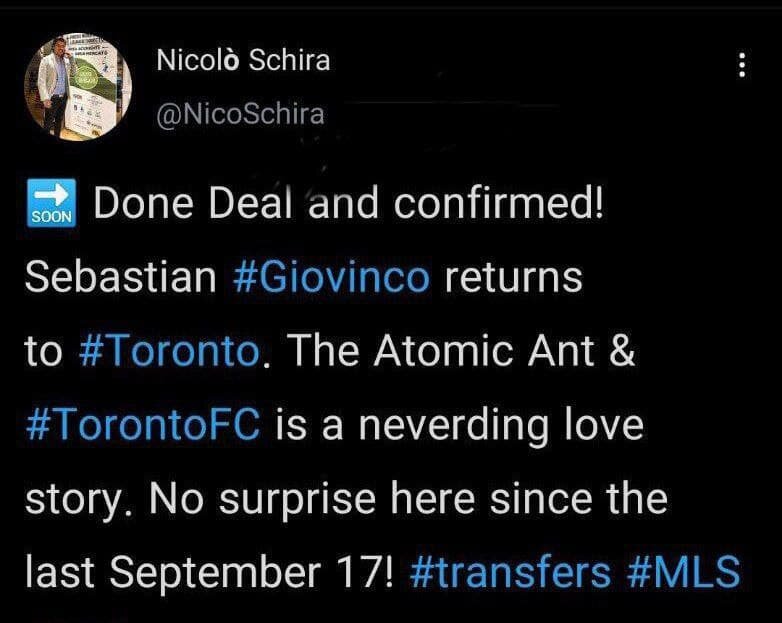This screenshot has width=782, height=623.
Task: Click the "last September 17!" text
Action: point(212,572)
